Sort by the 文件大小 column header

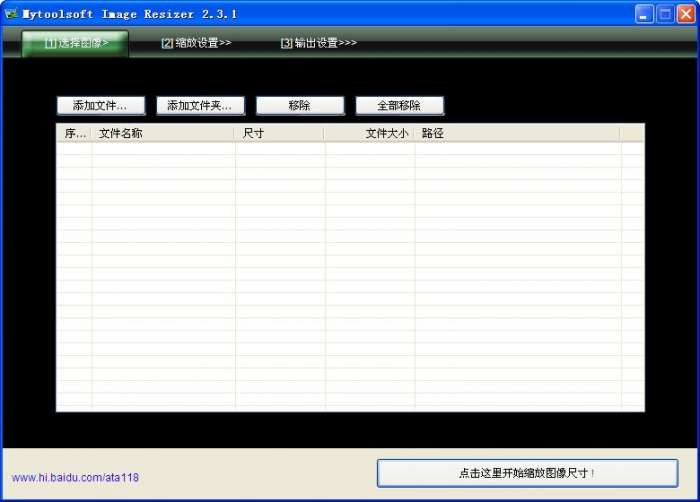[370, 133]
